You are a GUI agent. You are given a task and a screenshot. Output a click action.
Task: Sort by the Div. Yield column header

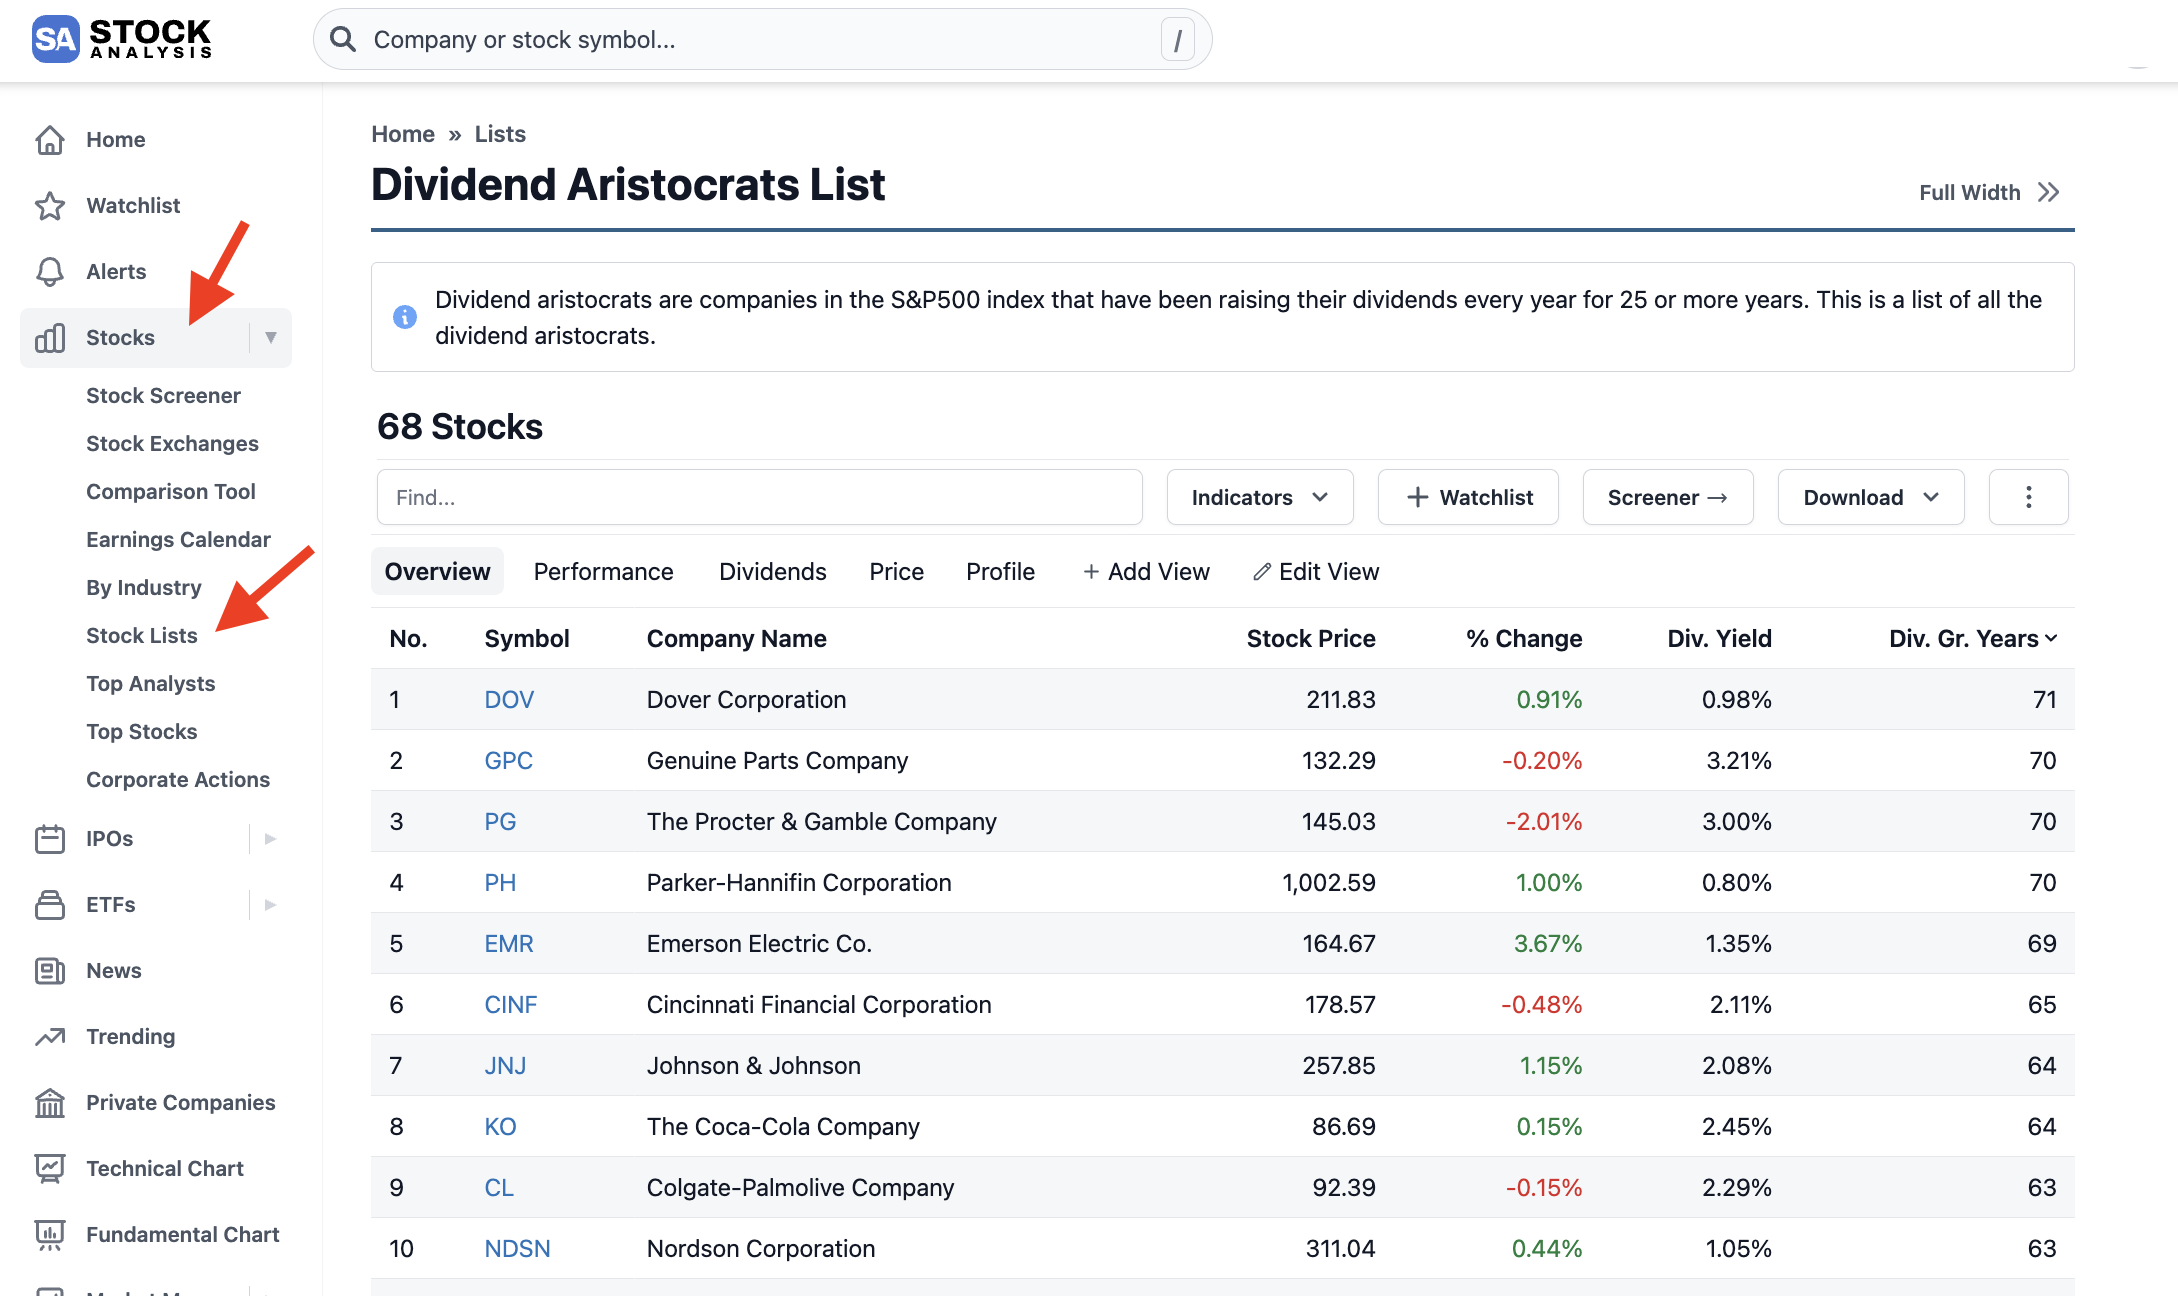coord(1719,639)
